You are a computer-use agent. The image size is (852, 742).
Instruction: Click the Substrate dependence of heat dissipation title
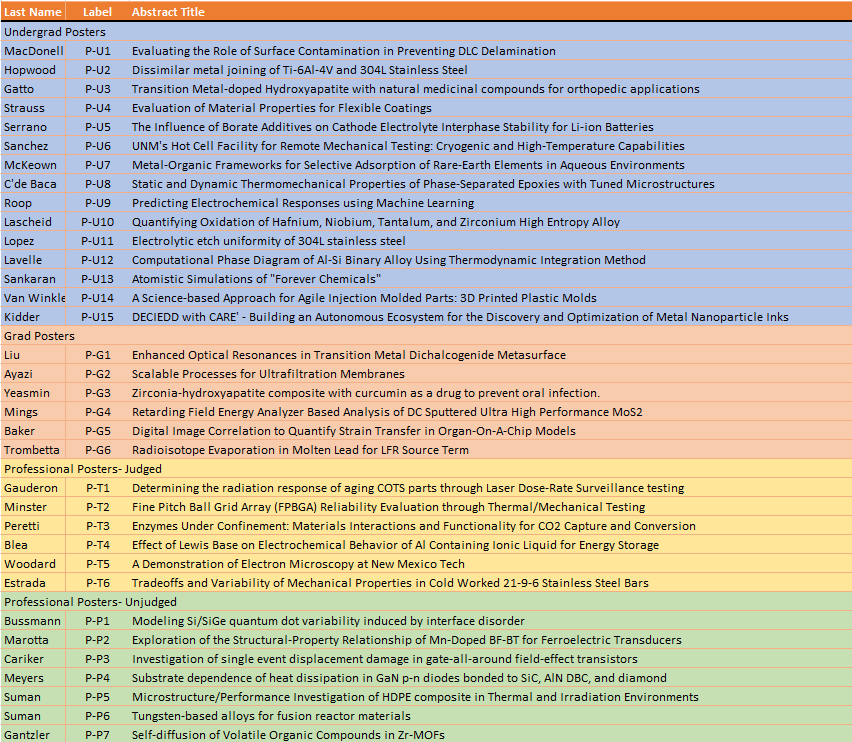pos(399,678)
